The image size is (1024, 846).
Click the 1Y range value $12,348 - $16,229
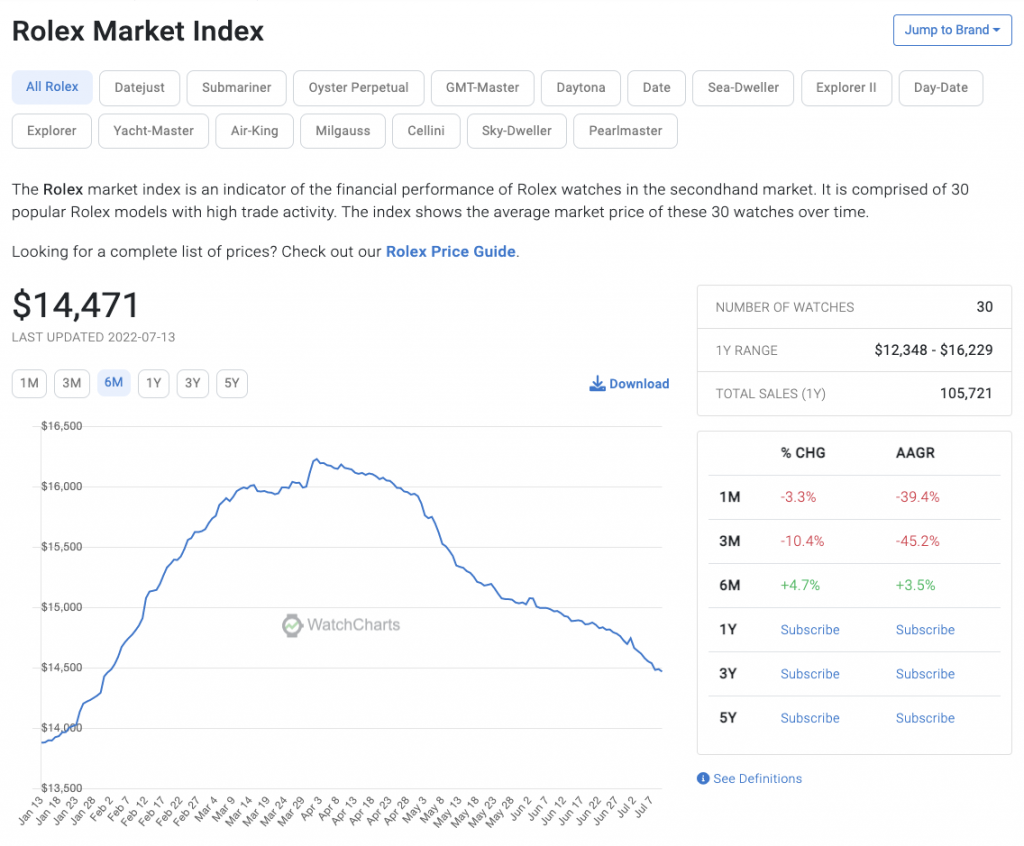tap(934, 350)
